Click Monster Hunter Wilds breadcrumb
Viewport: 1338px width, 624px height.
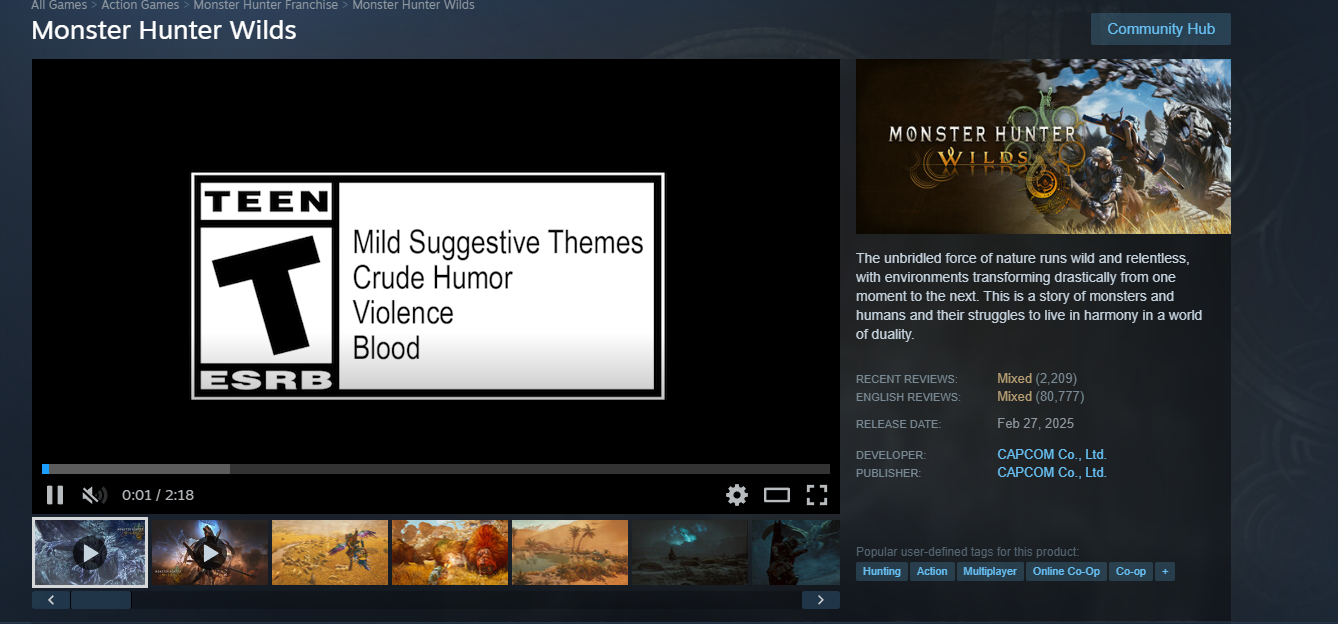(413, 5)
